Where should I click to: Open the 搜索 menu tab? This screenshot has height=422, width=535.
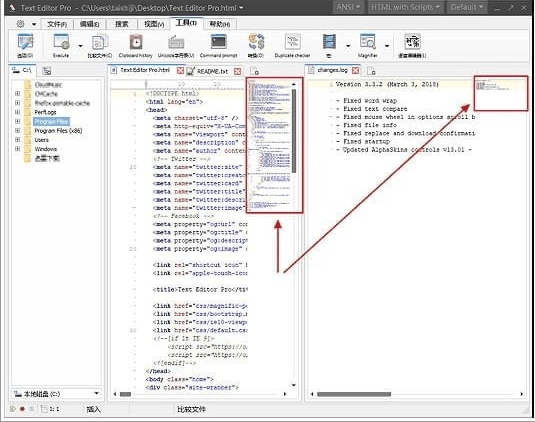121,24
